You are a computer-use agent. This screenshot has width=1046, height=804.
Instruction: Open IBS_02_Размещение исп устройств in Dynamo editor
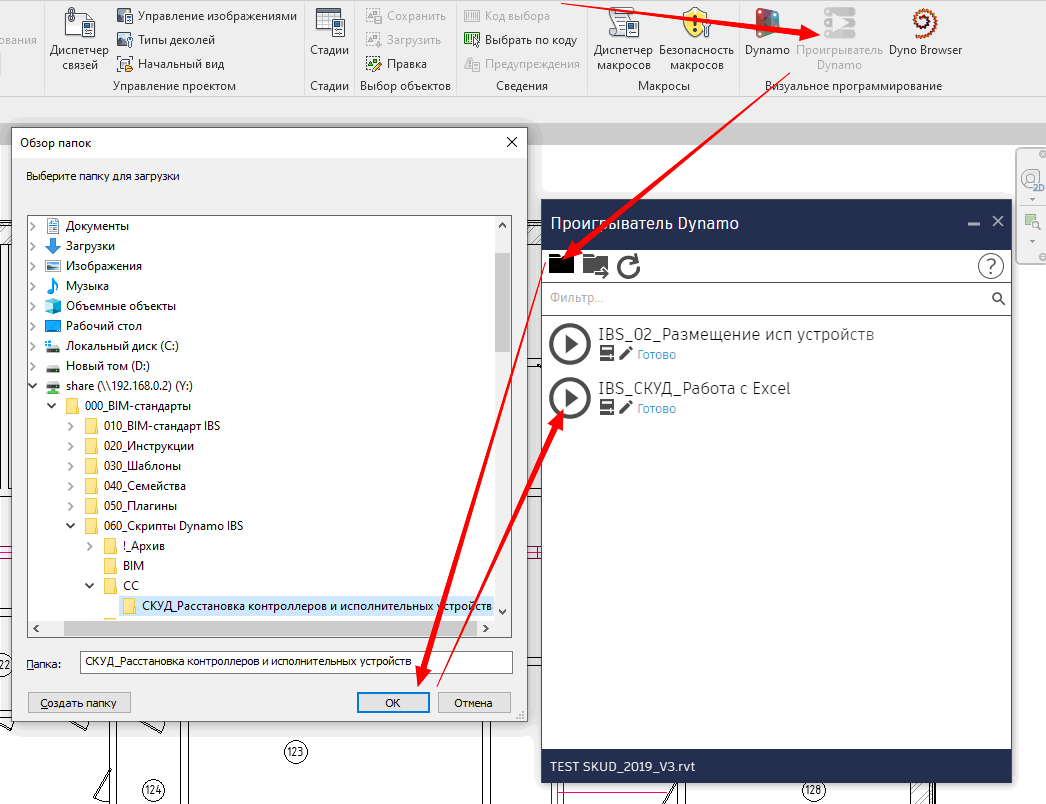point(625,354)
